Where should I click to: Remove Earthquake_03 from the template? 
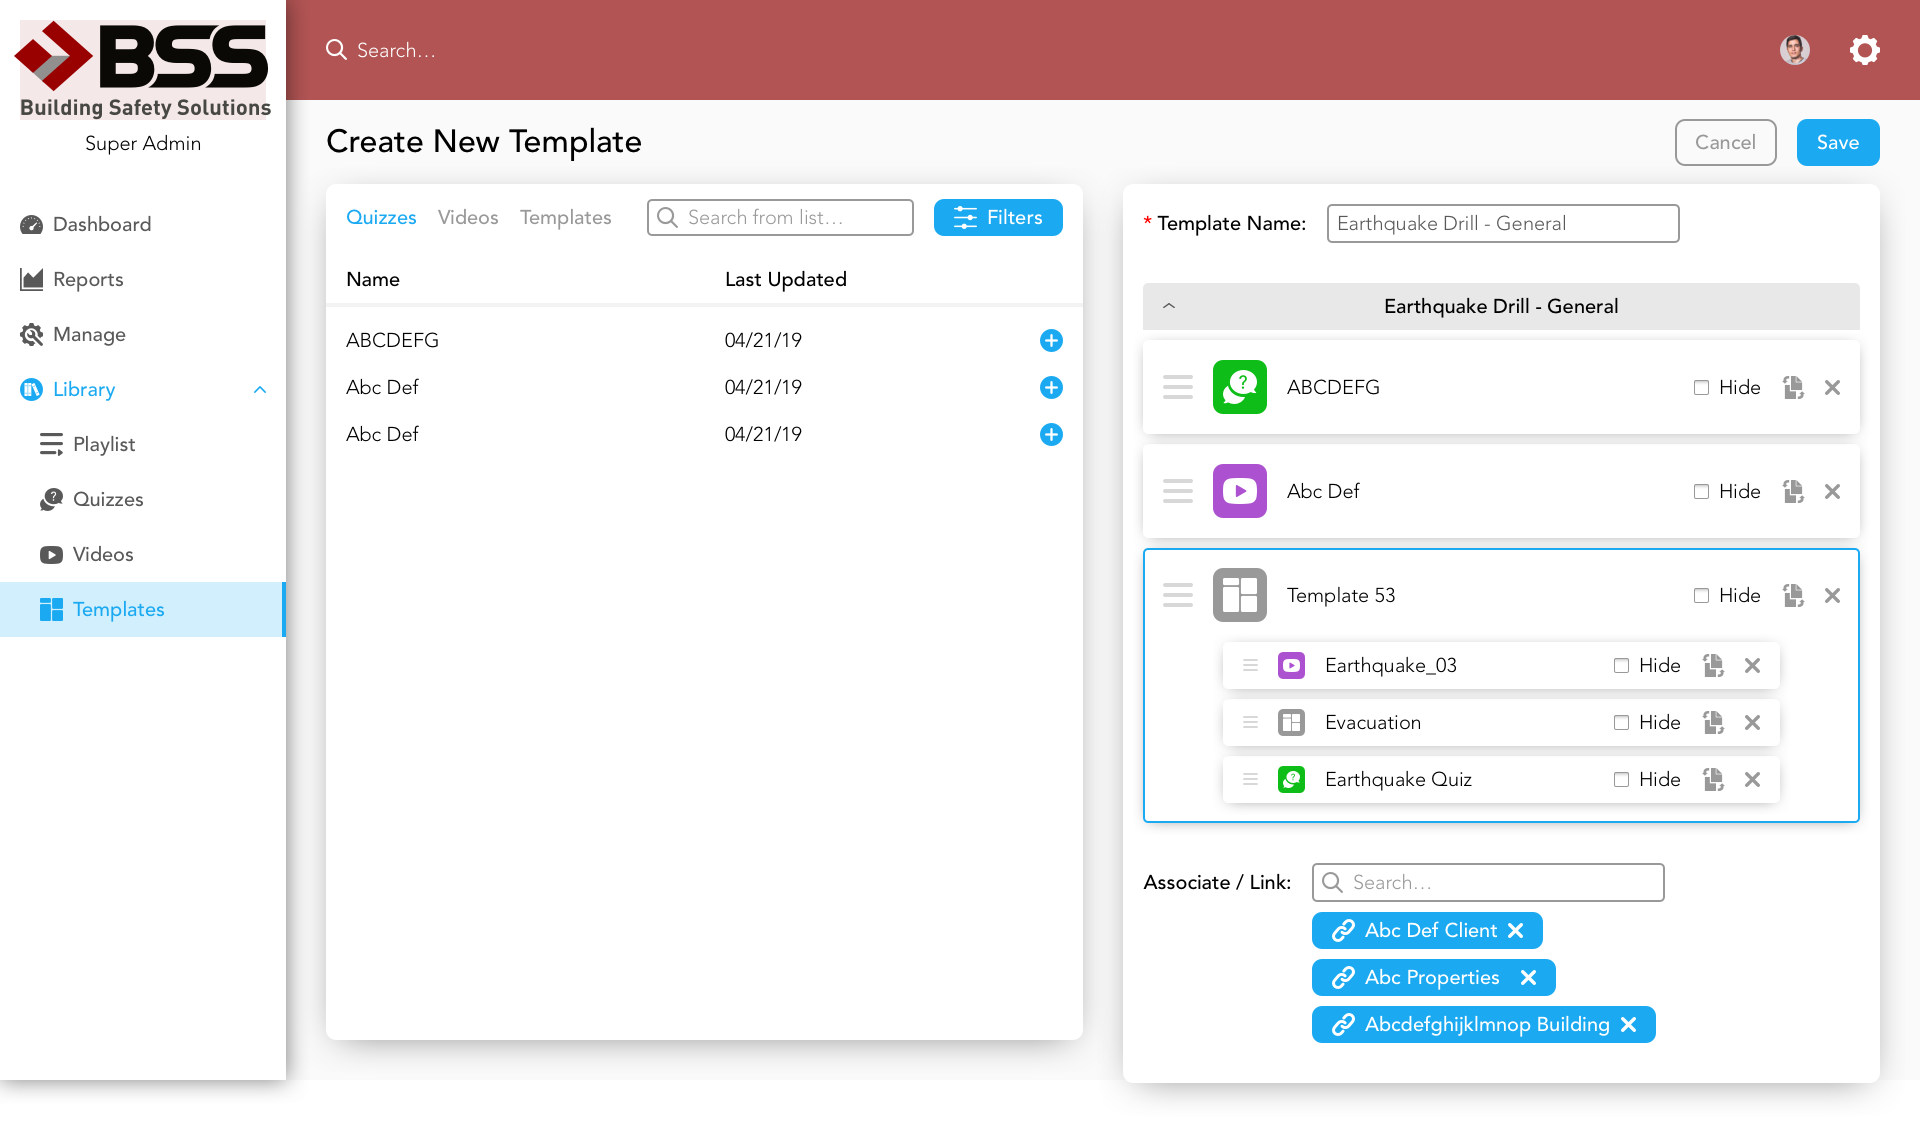pos(1752,666)
